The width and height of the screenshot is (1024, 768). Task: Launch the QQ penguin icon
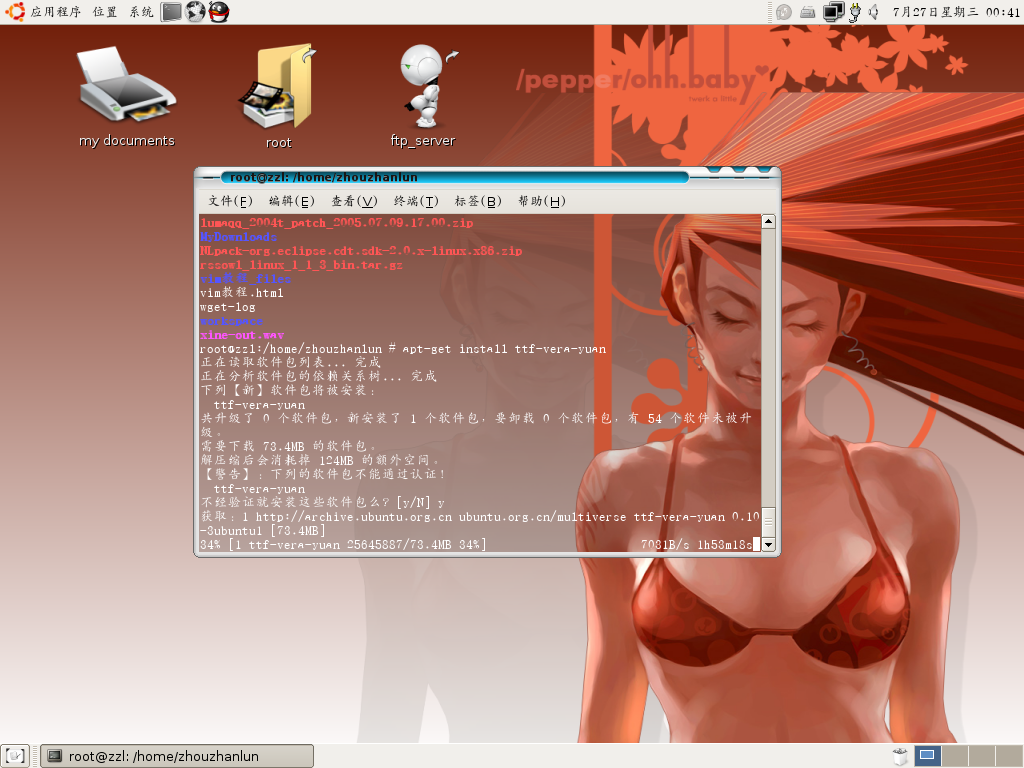219,12
